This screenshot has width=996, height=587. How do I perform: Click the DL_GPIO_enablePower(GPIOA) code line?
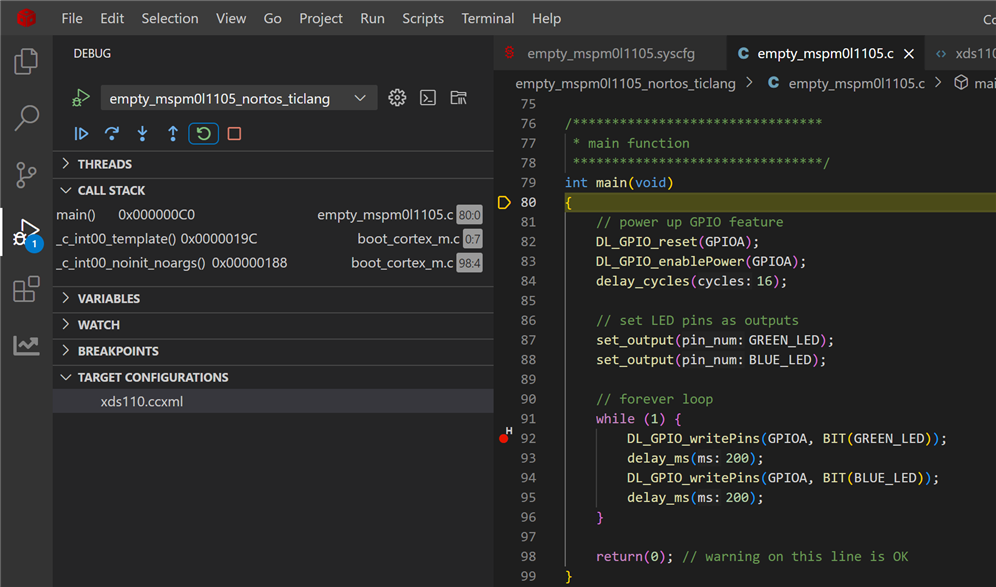(701, 262)
